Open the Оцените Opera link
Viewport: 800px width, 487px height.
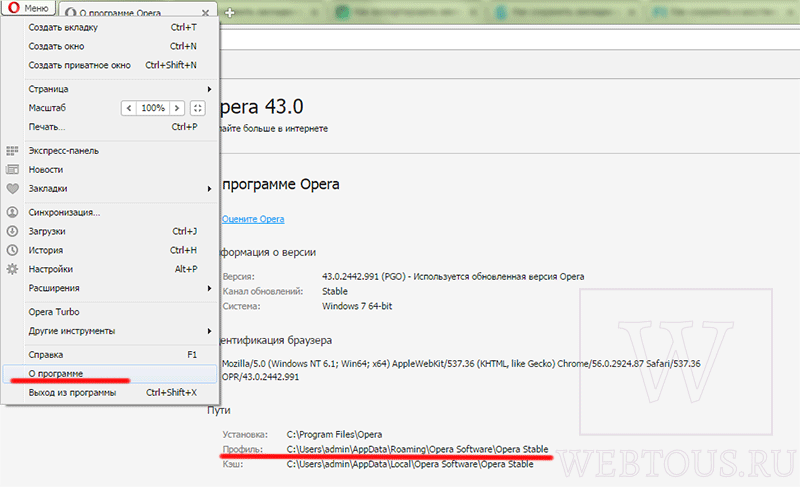[x=253, y=219]
